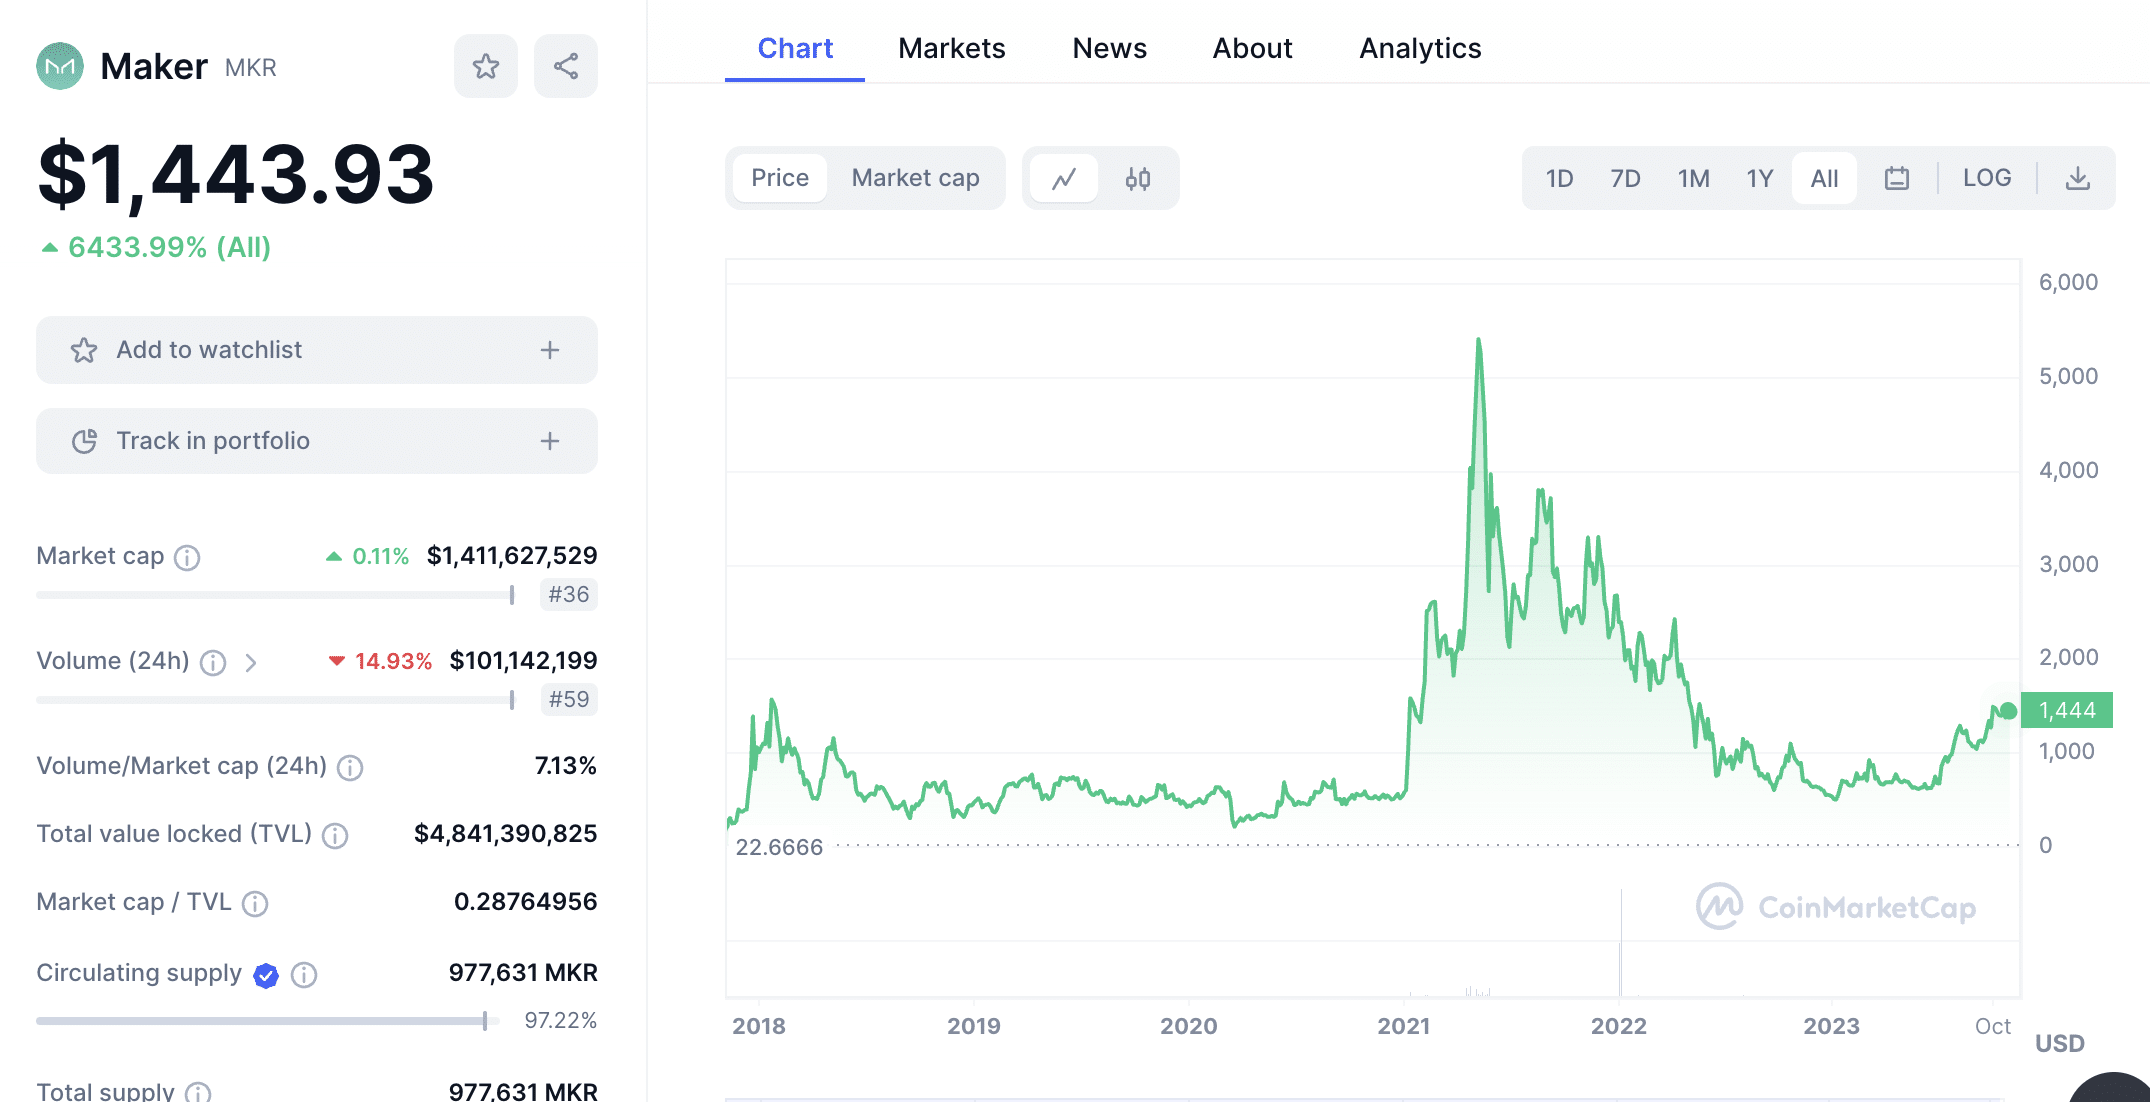The height and width of the screenshot is (1102, 2150).
Task: Toggle the LOG scale button
Action: 1986,177
